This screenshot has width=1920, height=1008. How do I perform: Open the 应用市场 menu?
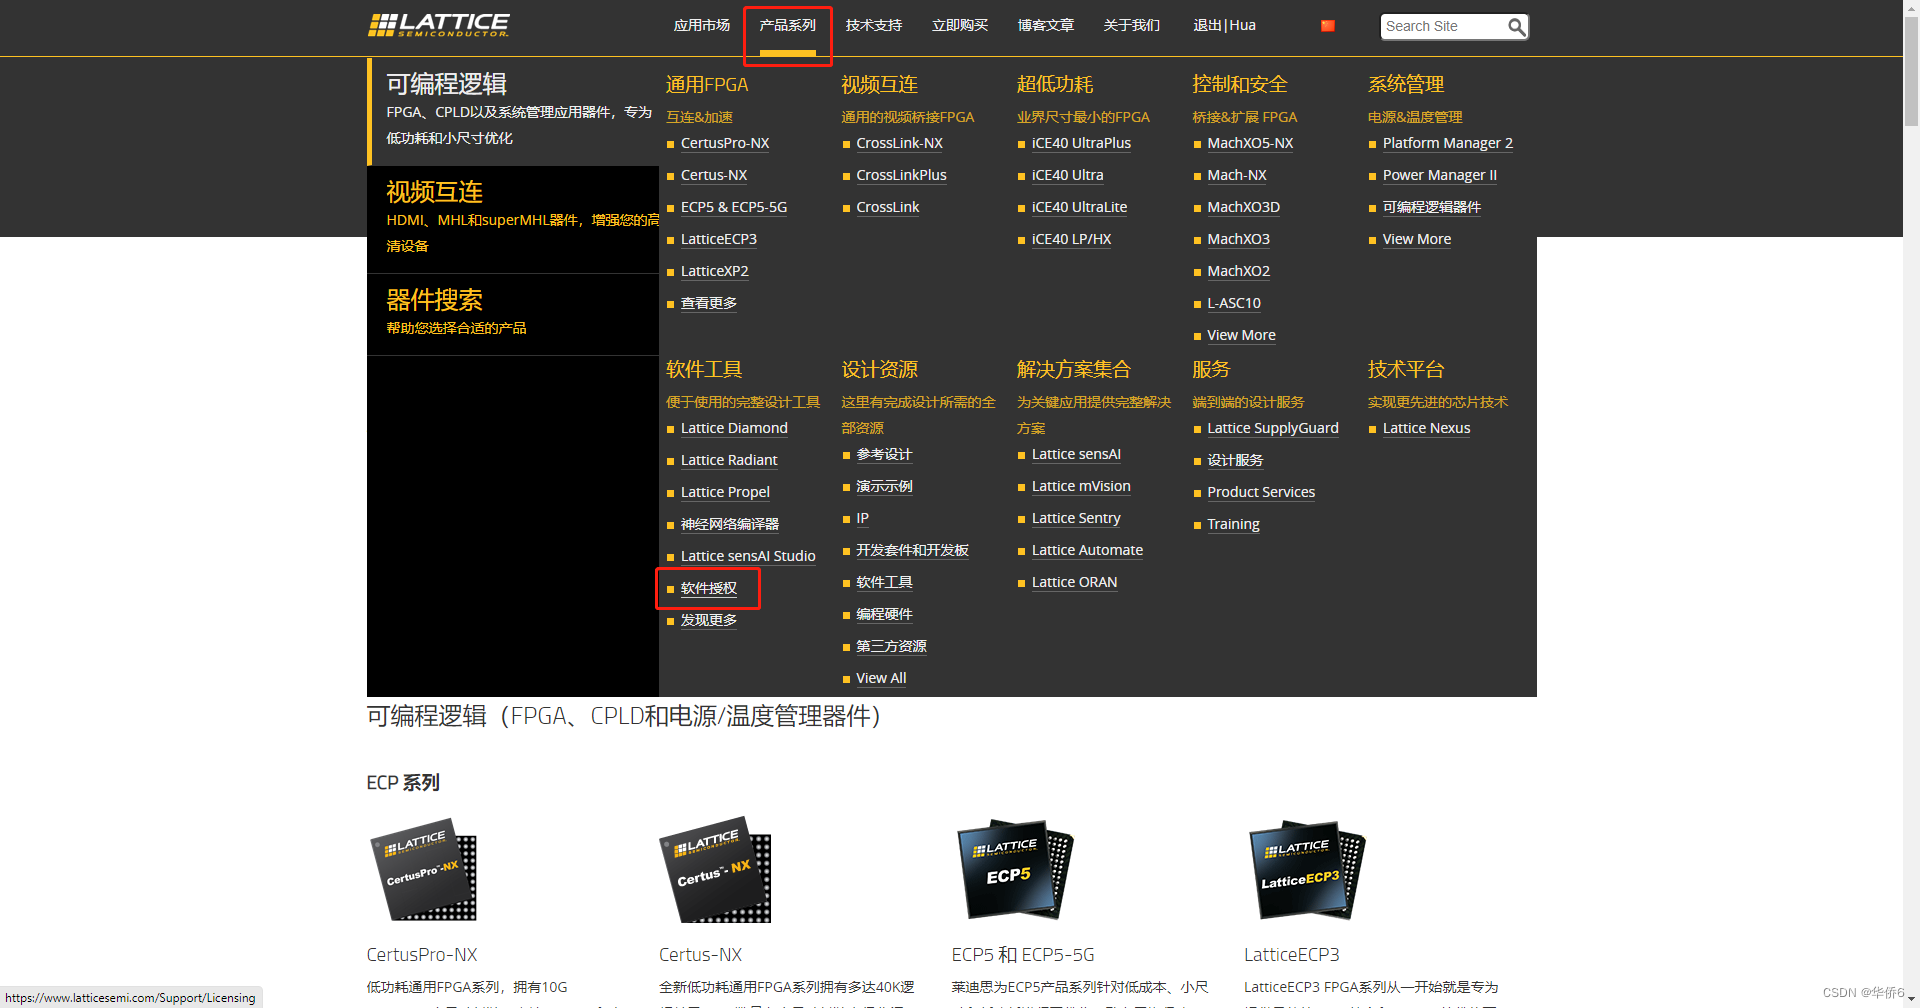point(701,26)
